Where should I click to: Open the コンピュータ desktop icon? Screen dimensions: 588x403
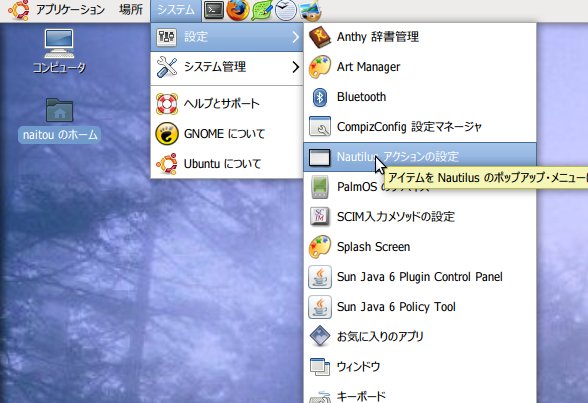coord(59,43)
